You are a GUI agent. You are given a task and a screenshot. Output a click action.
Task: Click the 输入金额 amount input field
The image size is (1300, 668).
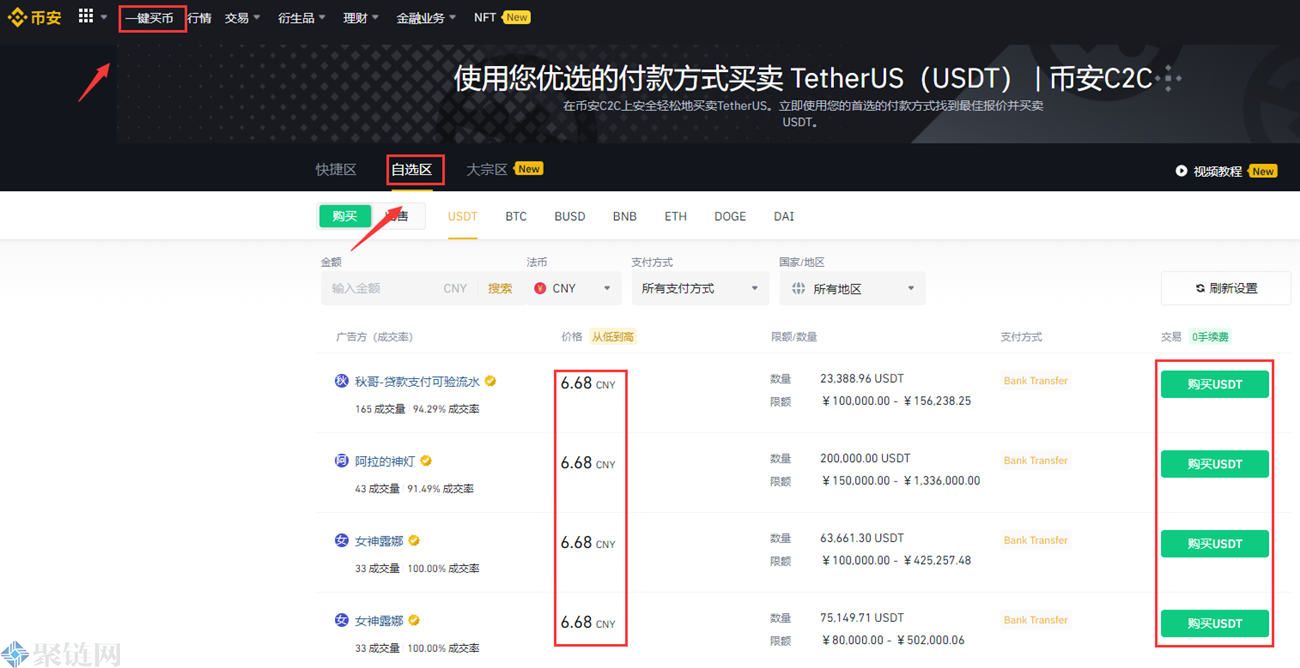coord(380,288)
